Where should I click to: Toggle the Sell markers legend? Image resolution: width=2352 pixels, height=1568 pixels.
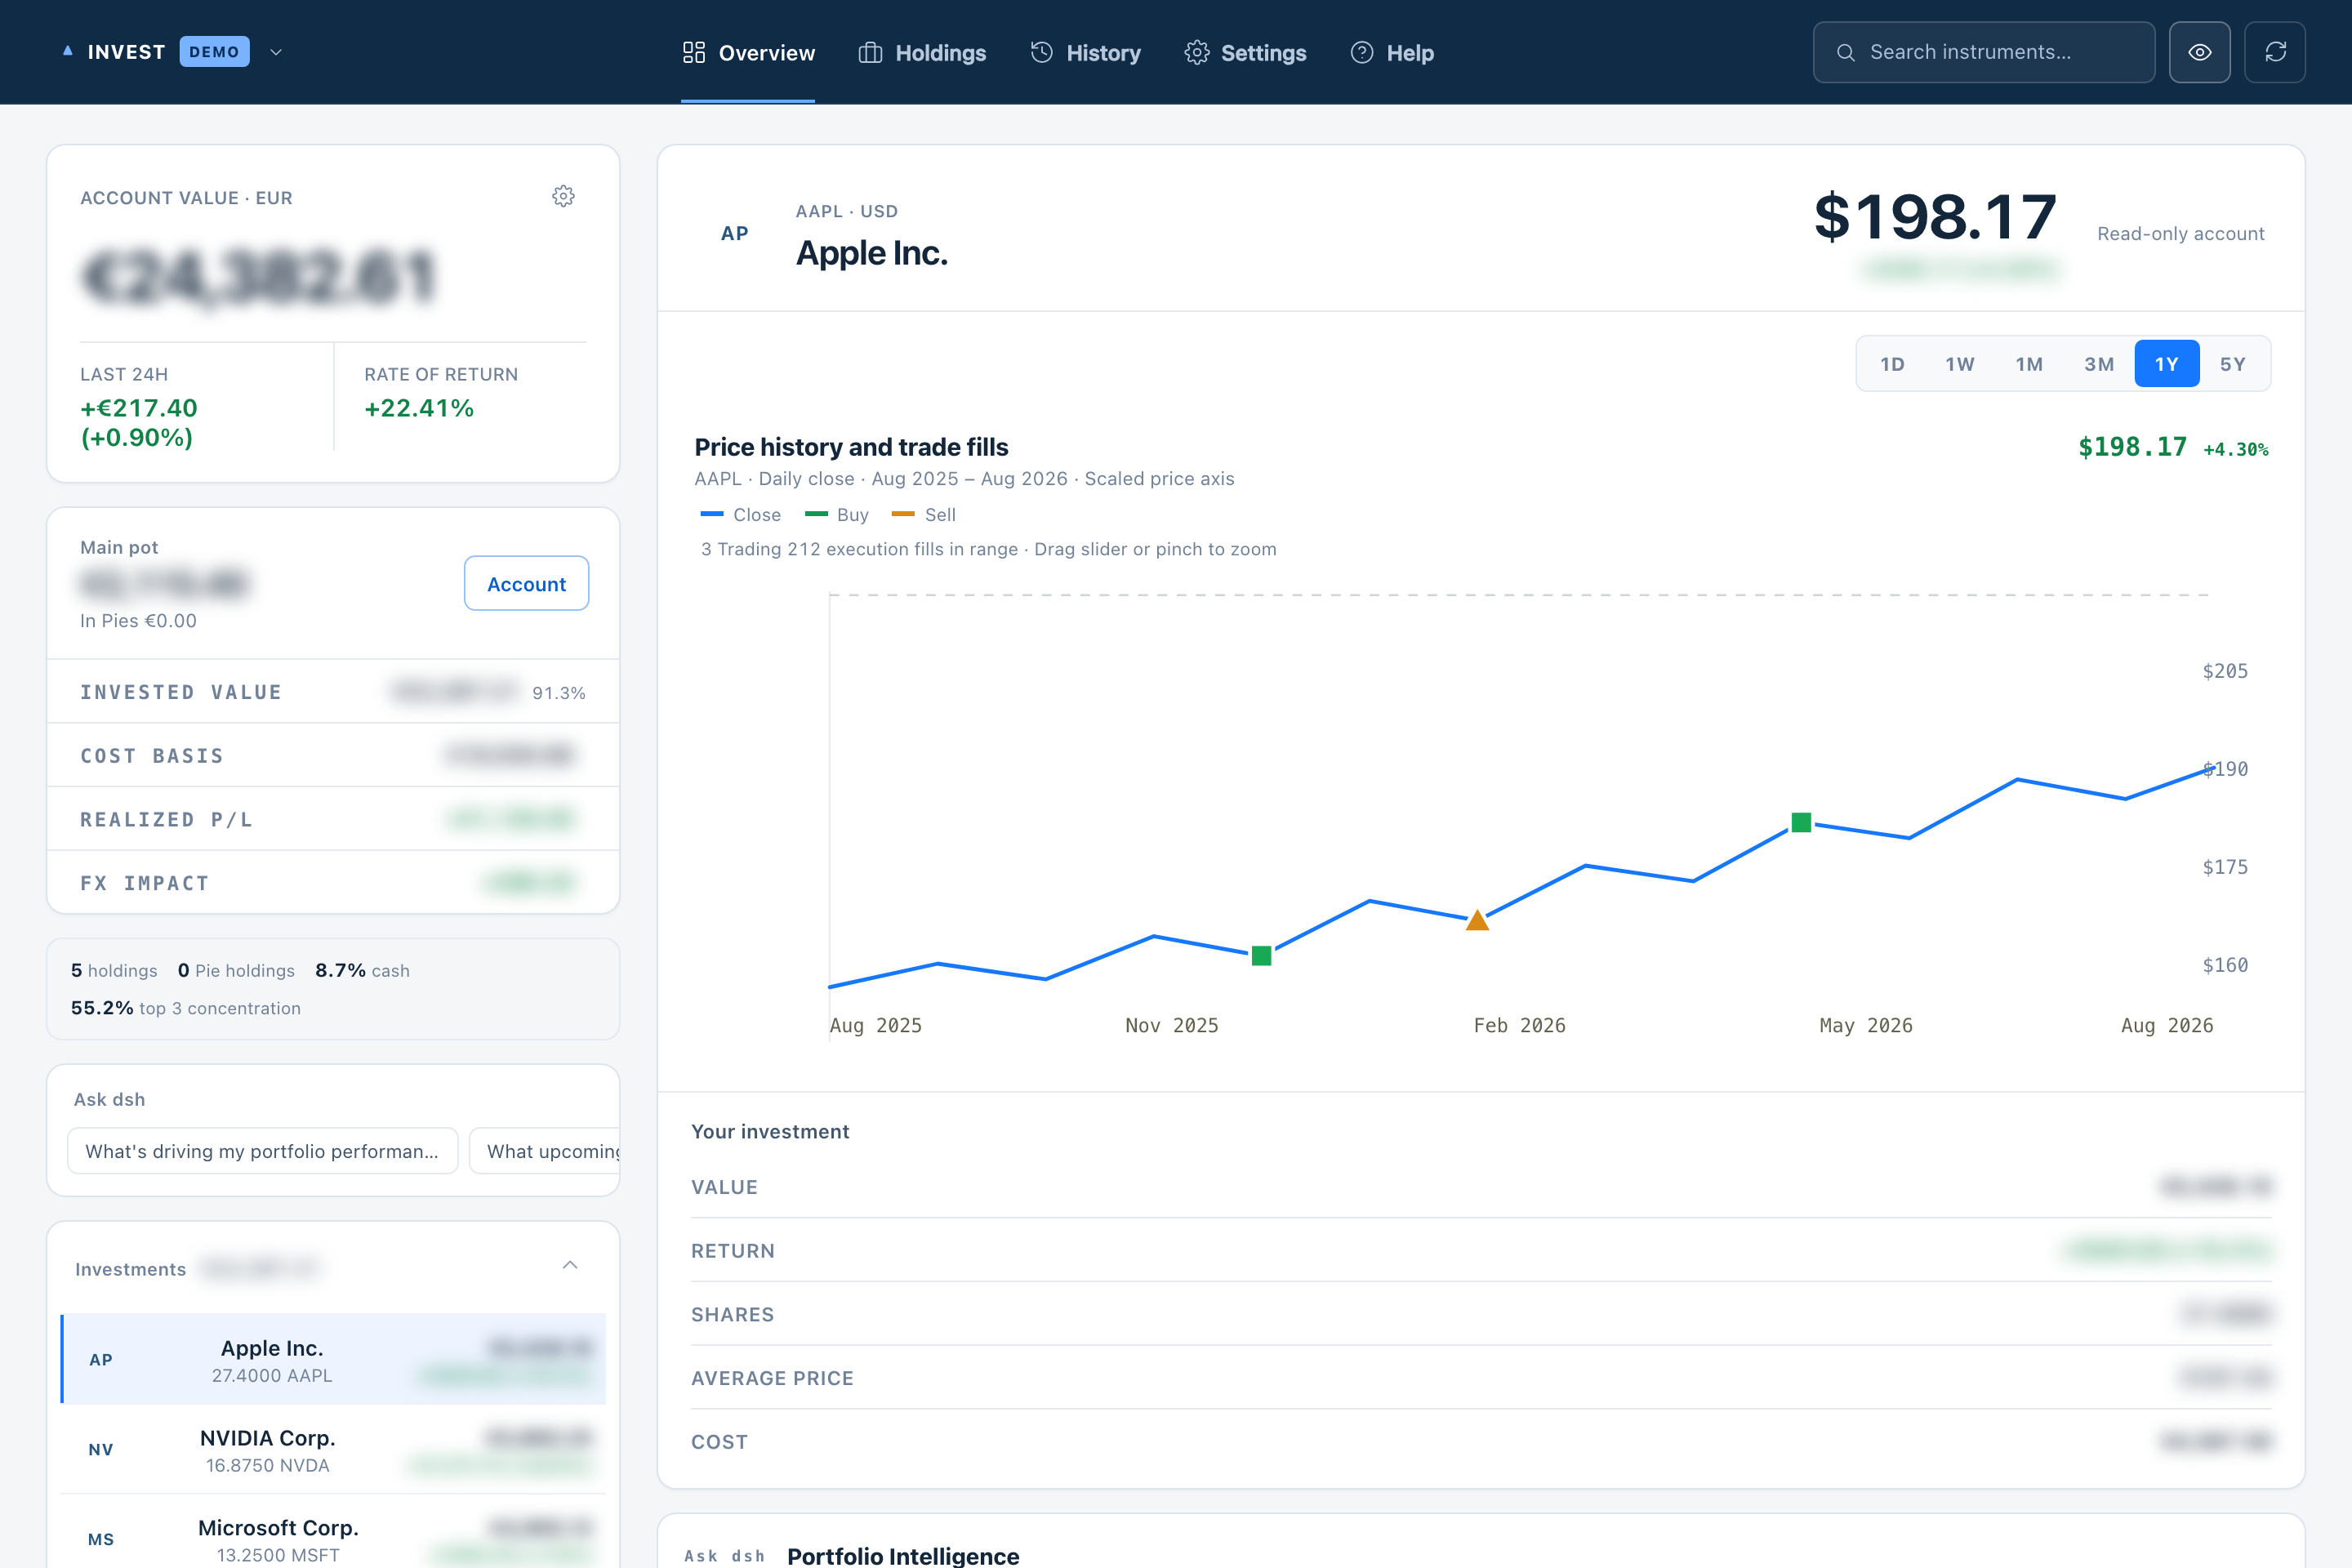(924, 515)
